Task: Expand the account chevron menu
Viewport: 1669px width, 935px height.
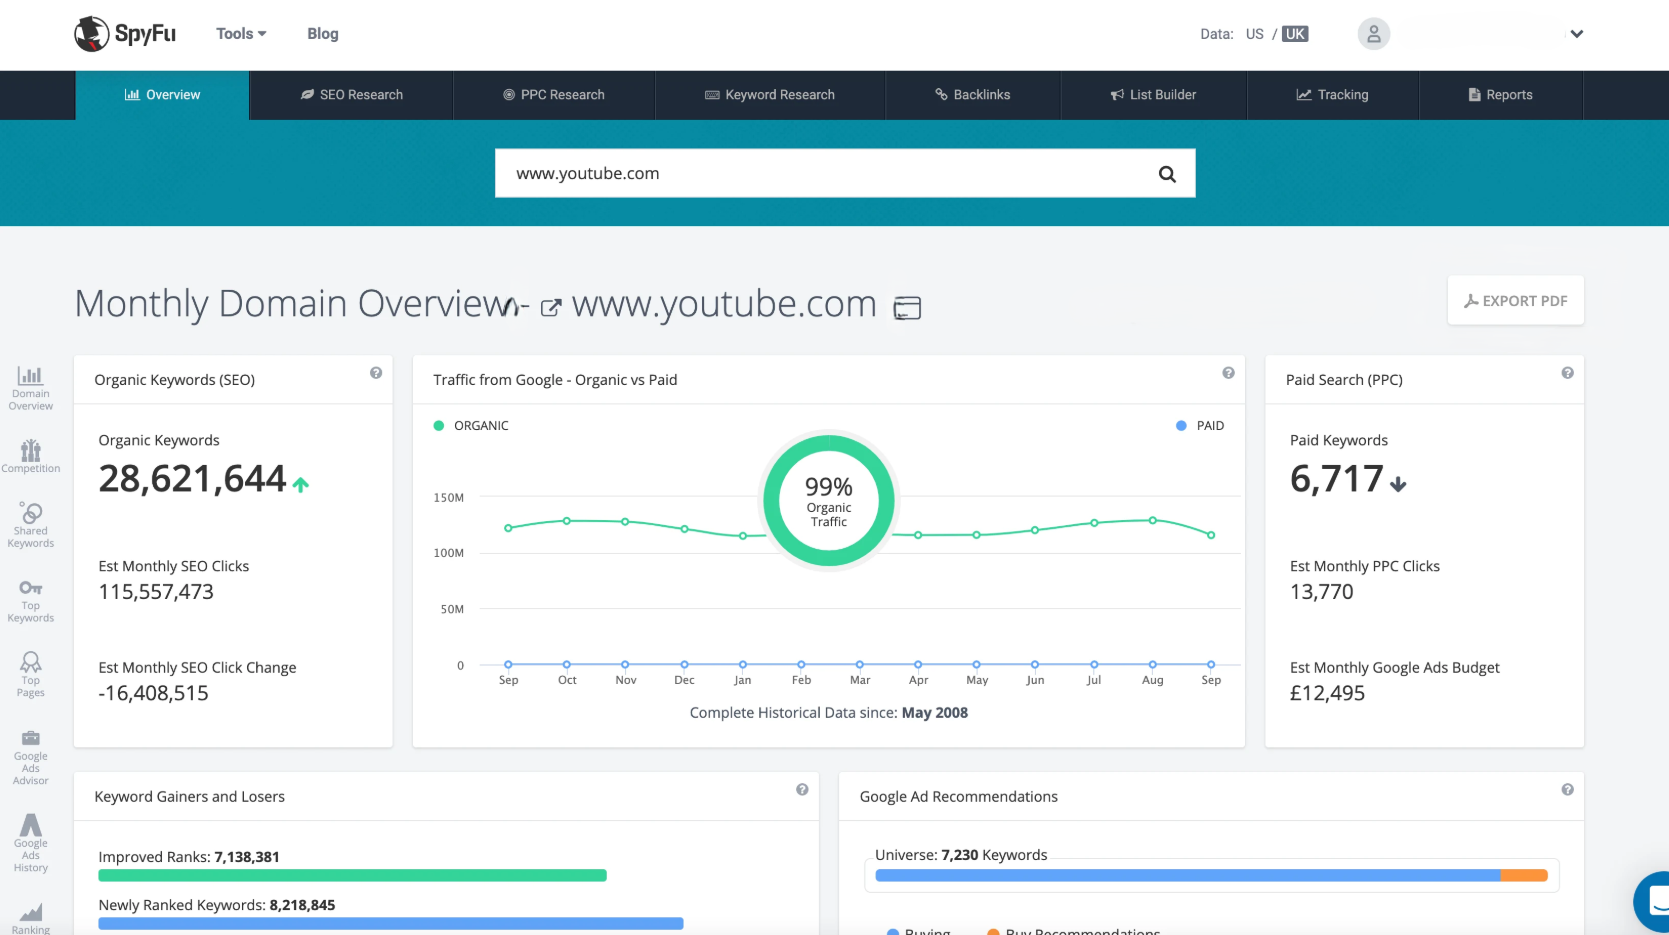Action: coord(1576,34)
